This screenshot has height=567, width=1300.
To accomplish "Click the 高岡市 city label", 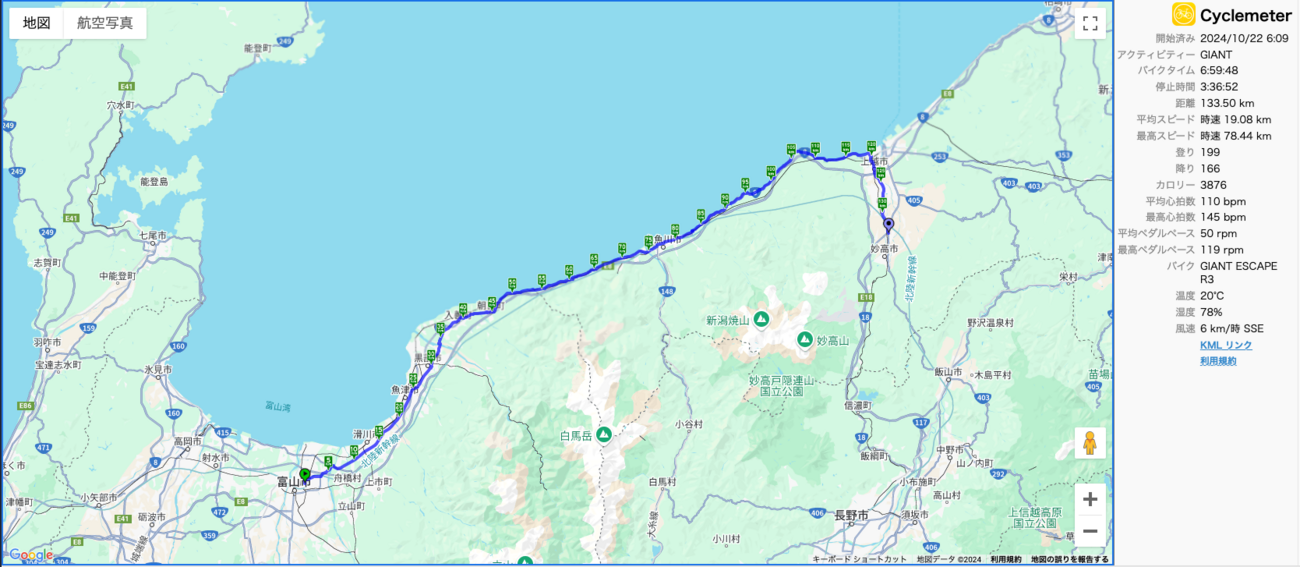I will [x=187, y=441].
